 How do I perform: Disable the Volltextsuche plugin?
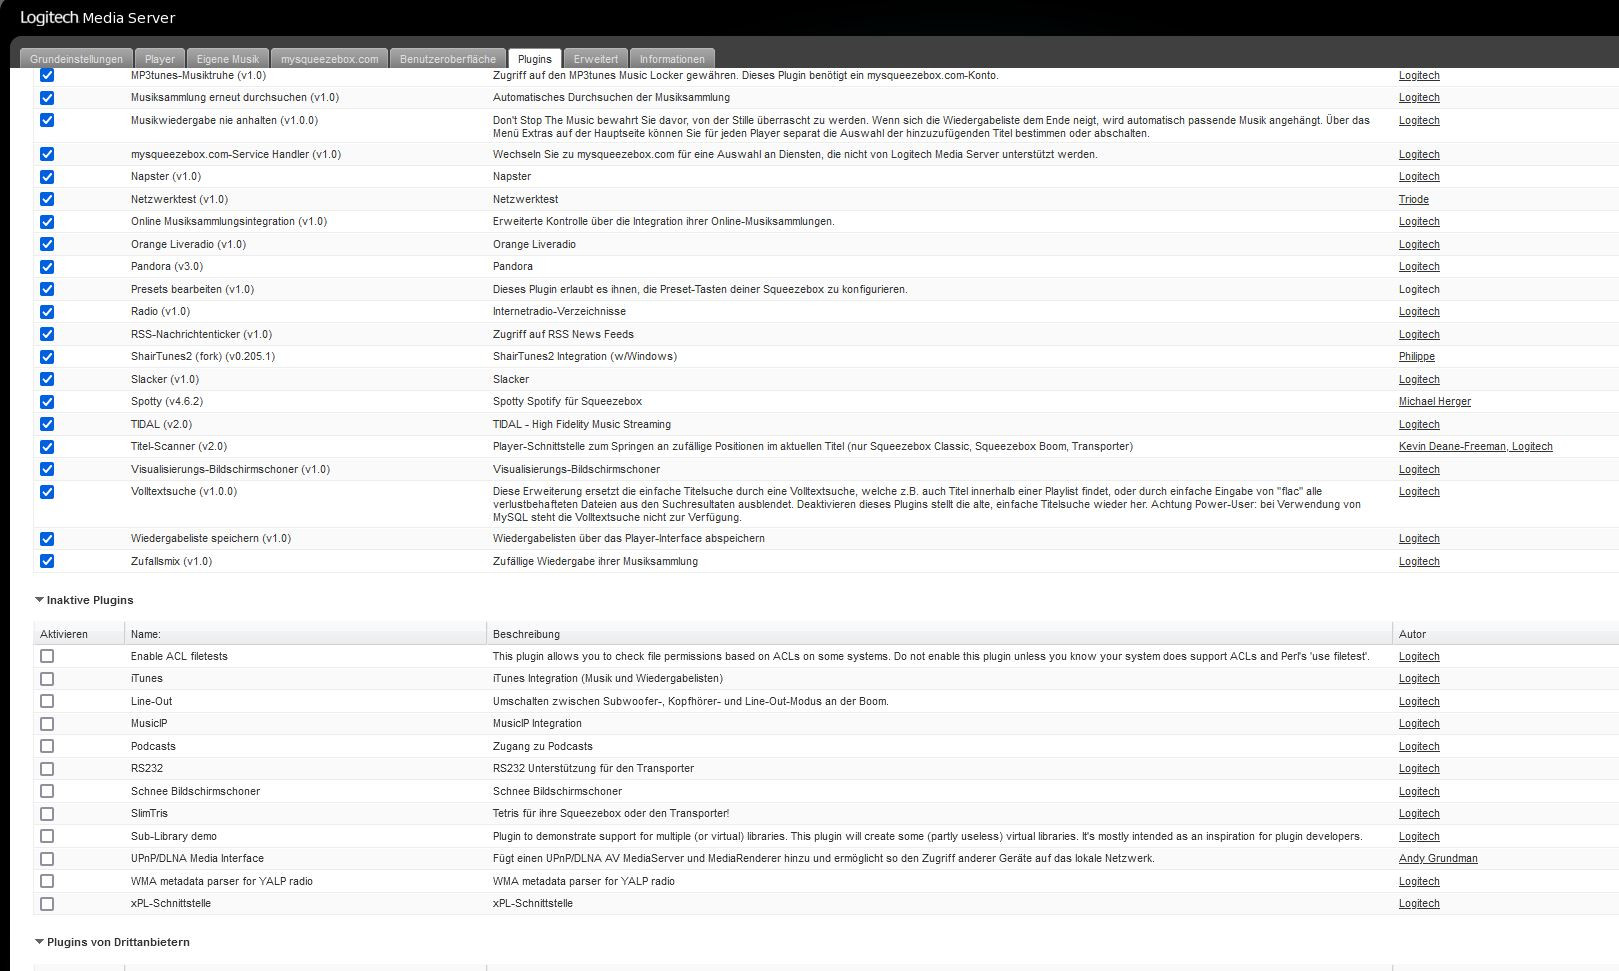click(x=47, y=492)
